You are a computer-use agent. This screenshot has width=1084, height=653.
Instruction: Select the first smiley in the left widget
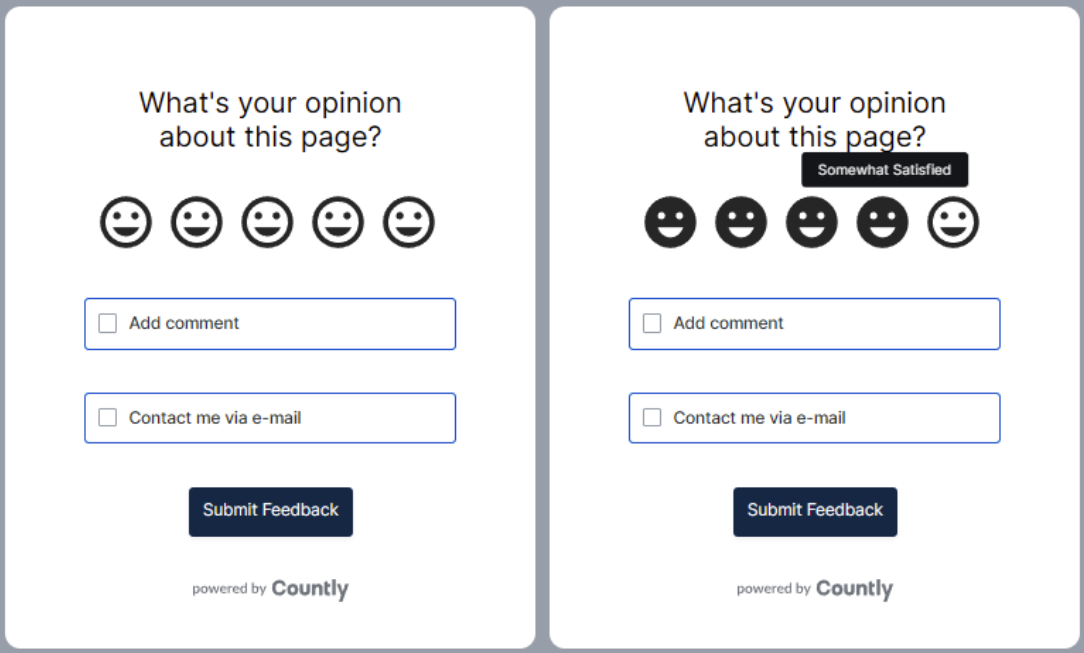[x=126, y=223]
